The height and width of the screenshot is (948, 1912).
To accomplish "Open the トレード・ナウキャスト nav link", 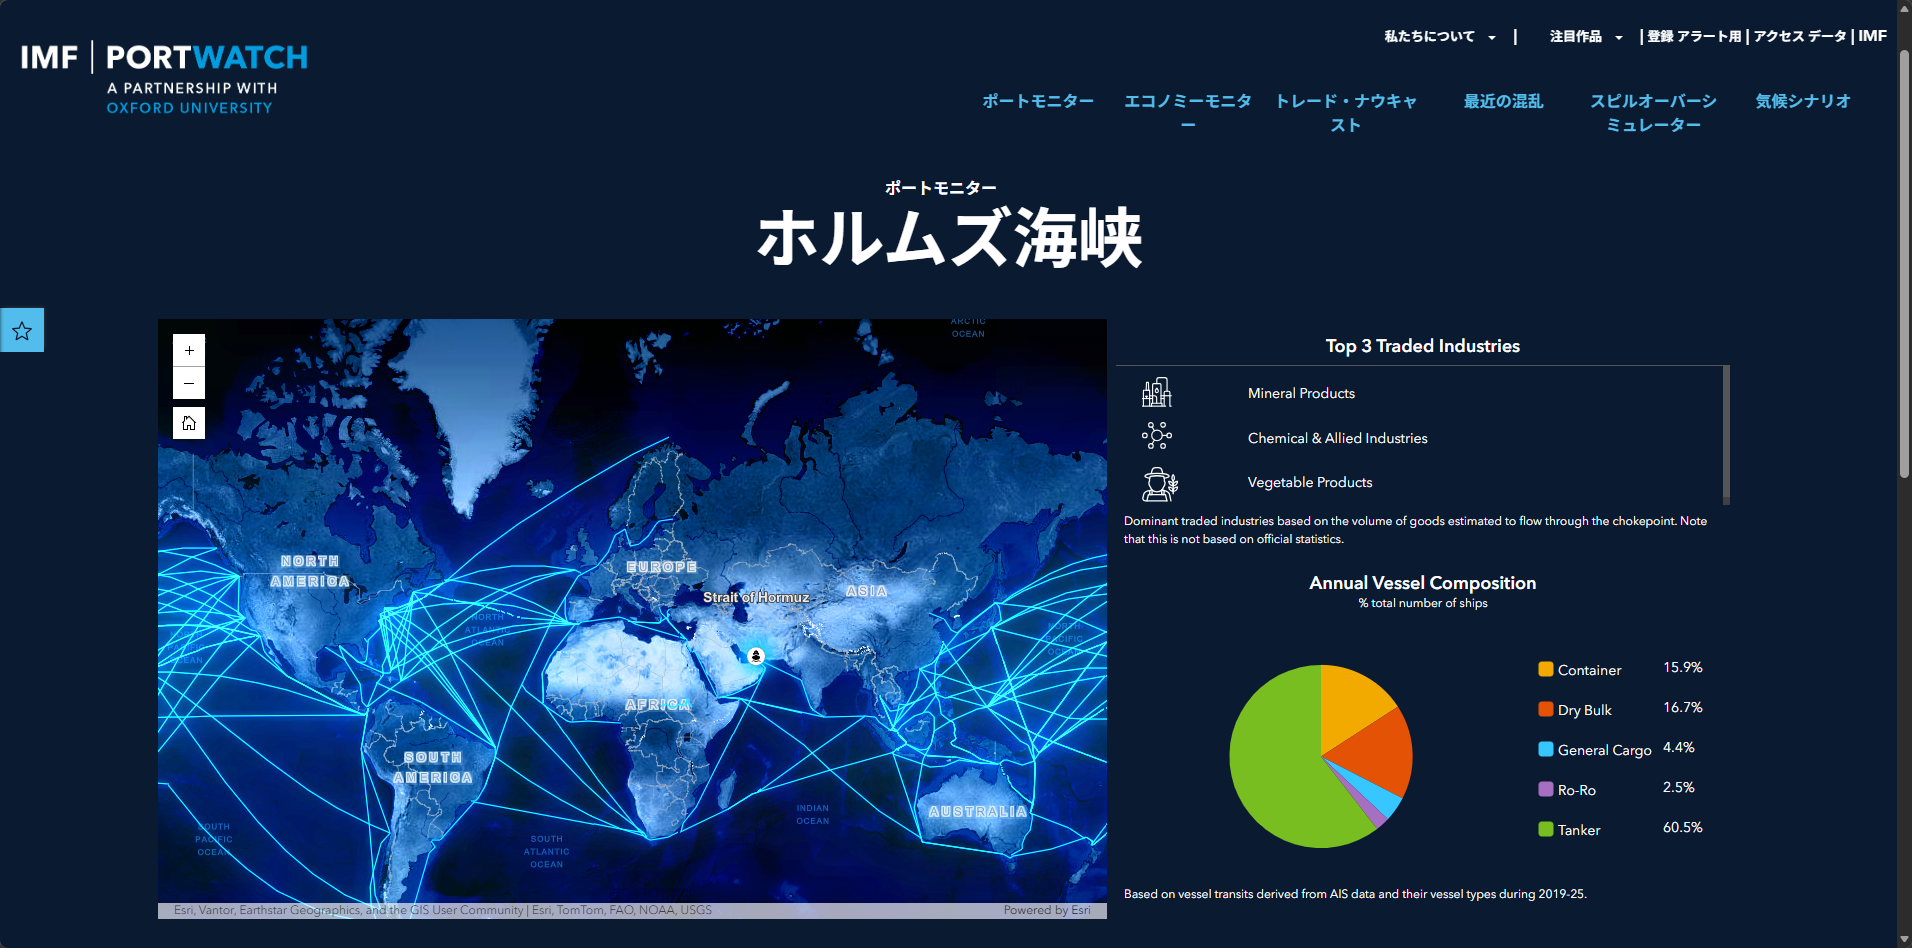I will click(1345, 112).
